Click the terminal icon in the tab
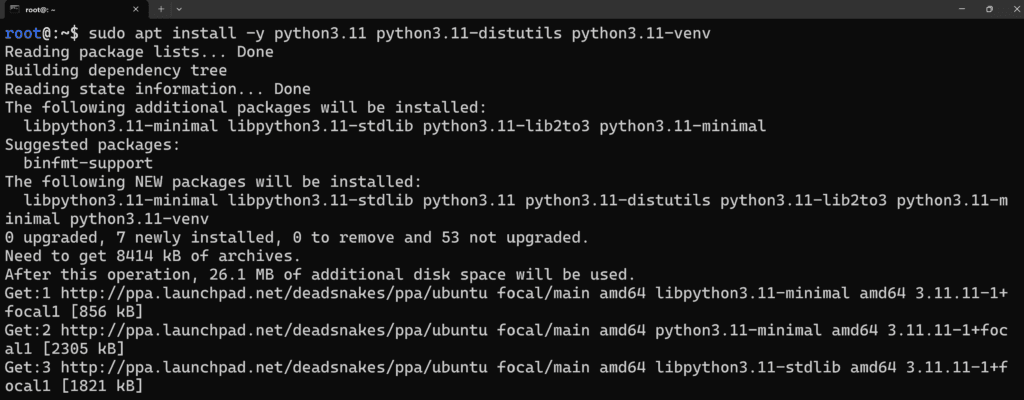Screen dimensions: 1024x400 click(x=13, y=9)
